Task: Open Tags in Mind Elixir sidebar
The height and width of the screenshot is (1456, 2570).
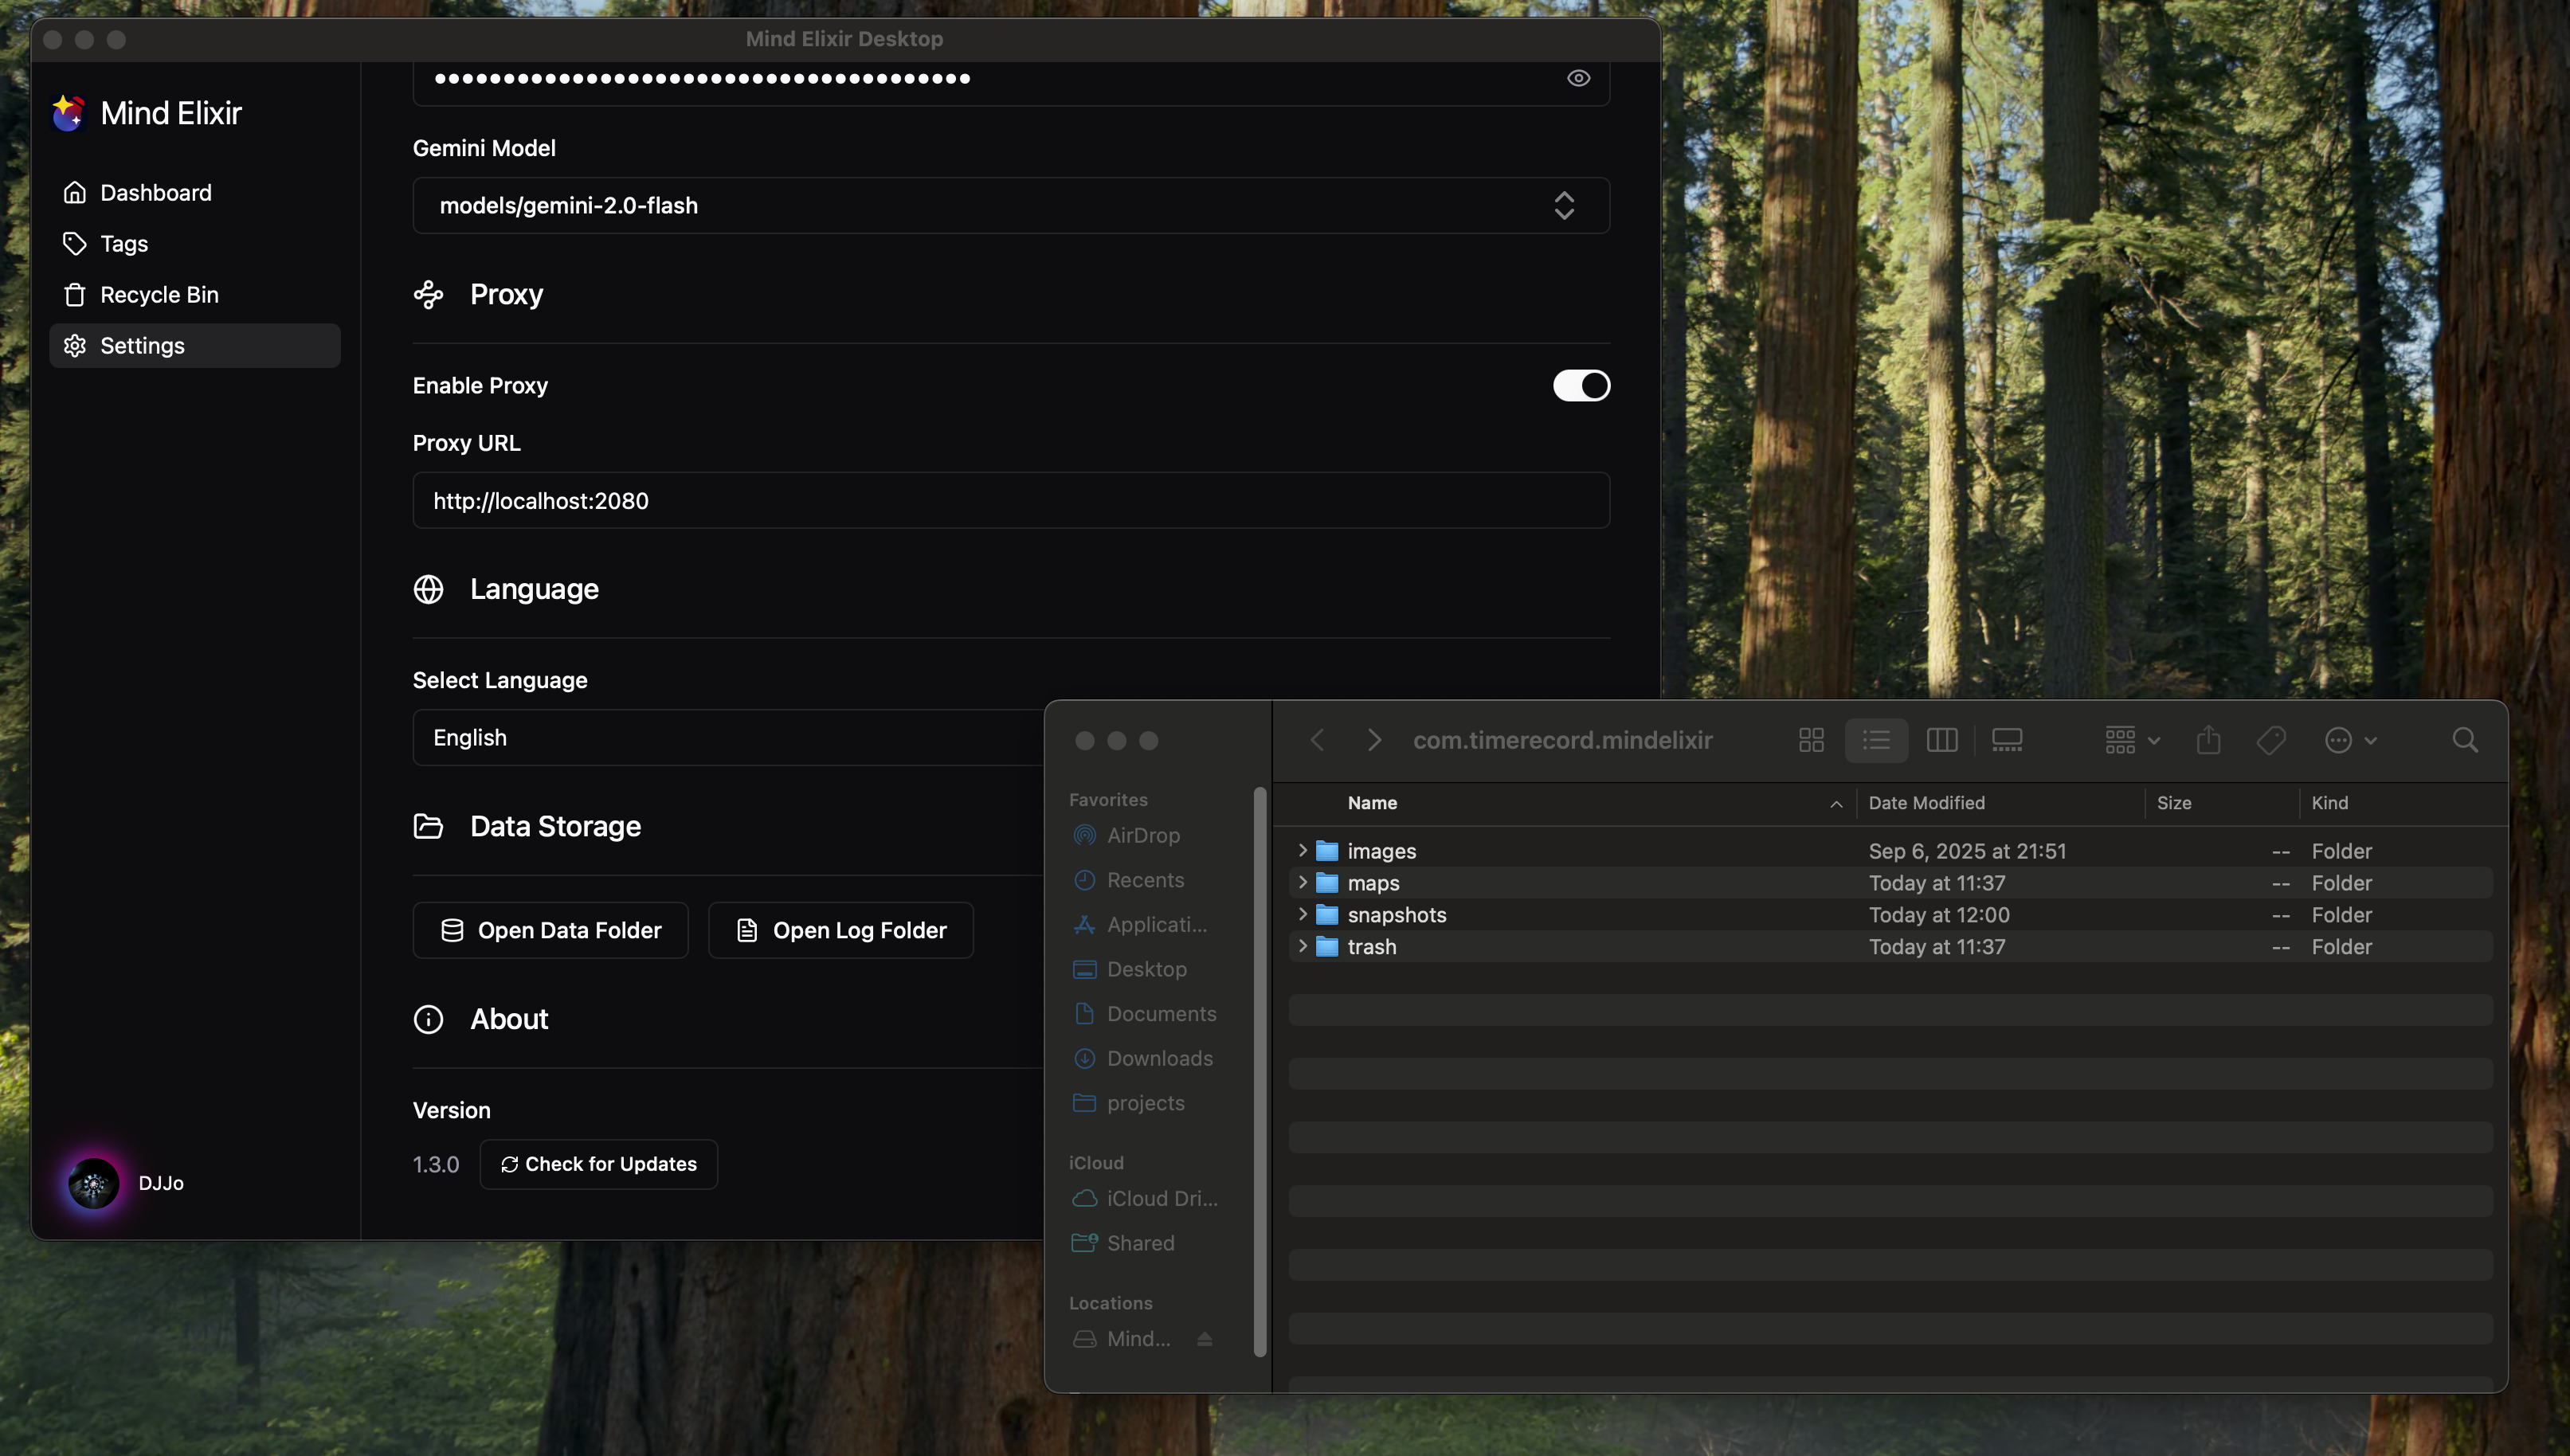Action: 195,243
